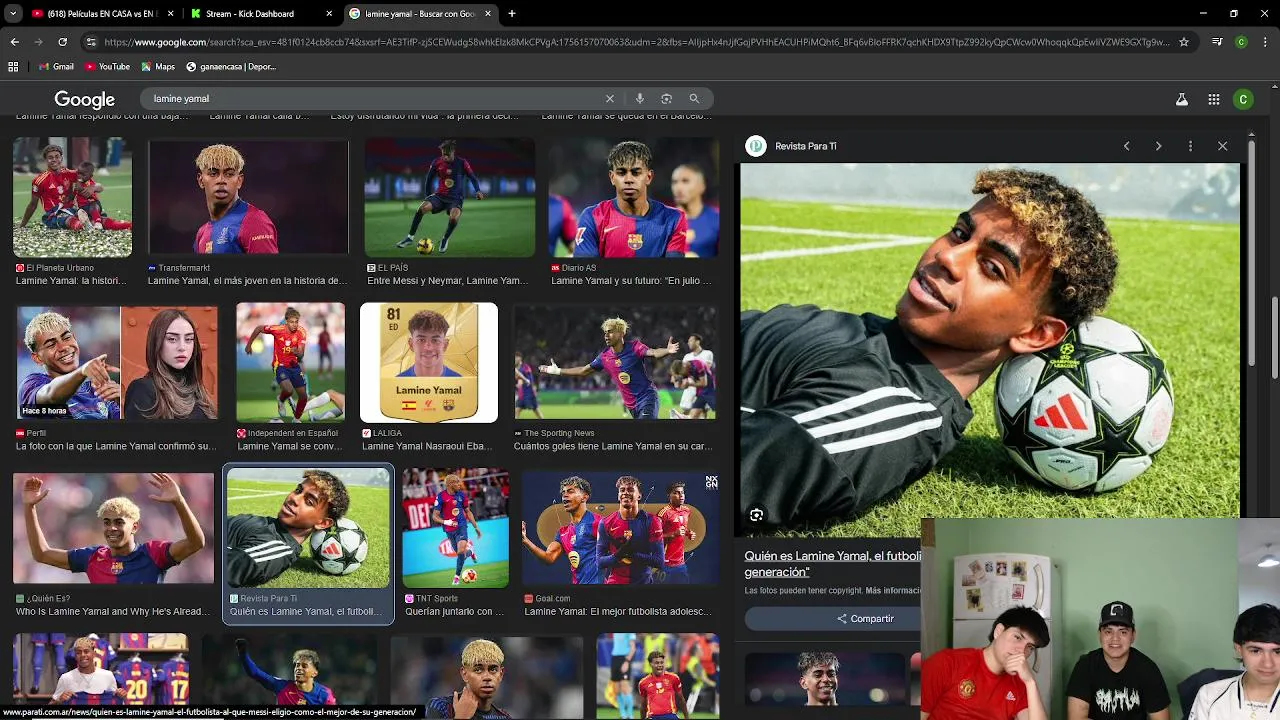Open the media control icon in toolbar

[1217, 42]
